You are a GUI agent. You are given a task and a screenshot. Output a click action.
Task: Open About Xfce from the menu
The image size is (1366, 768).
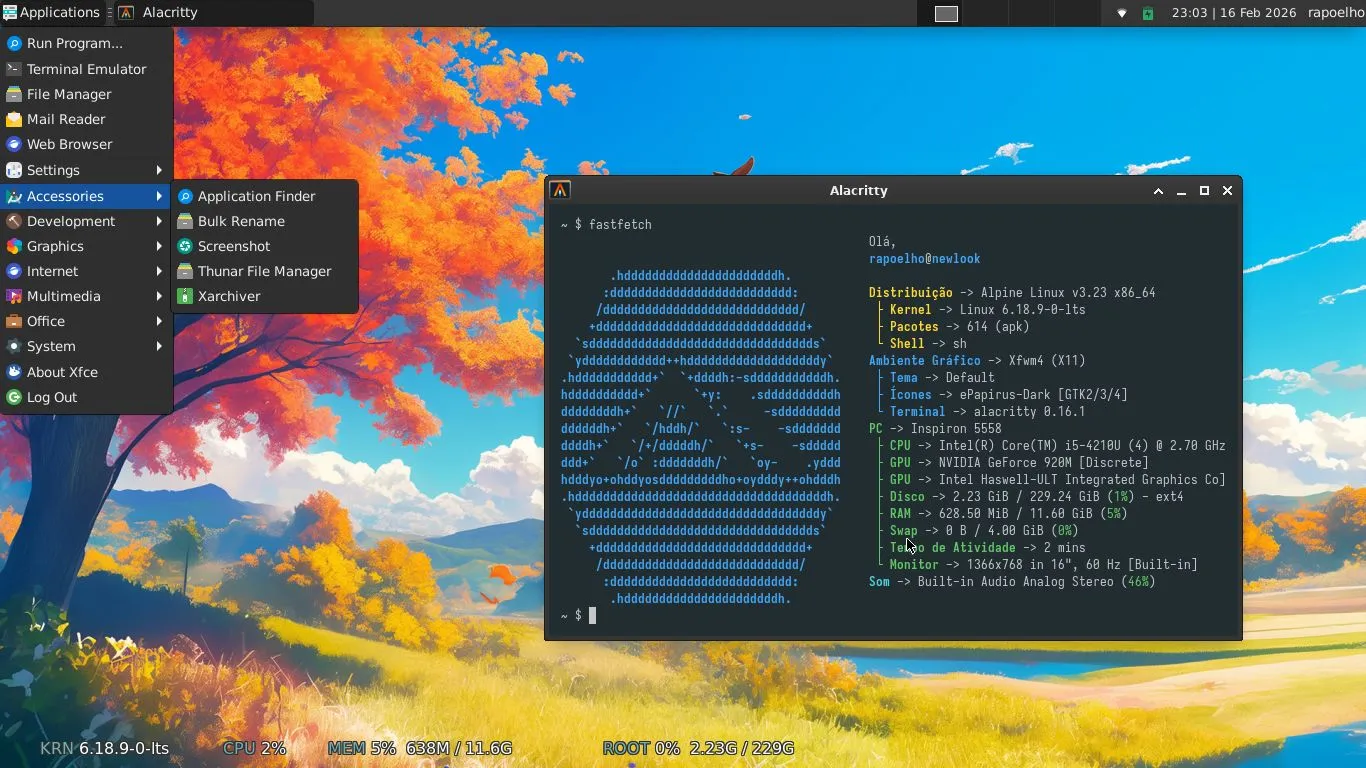[87, 372]
